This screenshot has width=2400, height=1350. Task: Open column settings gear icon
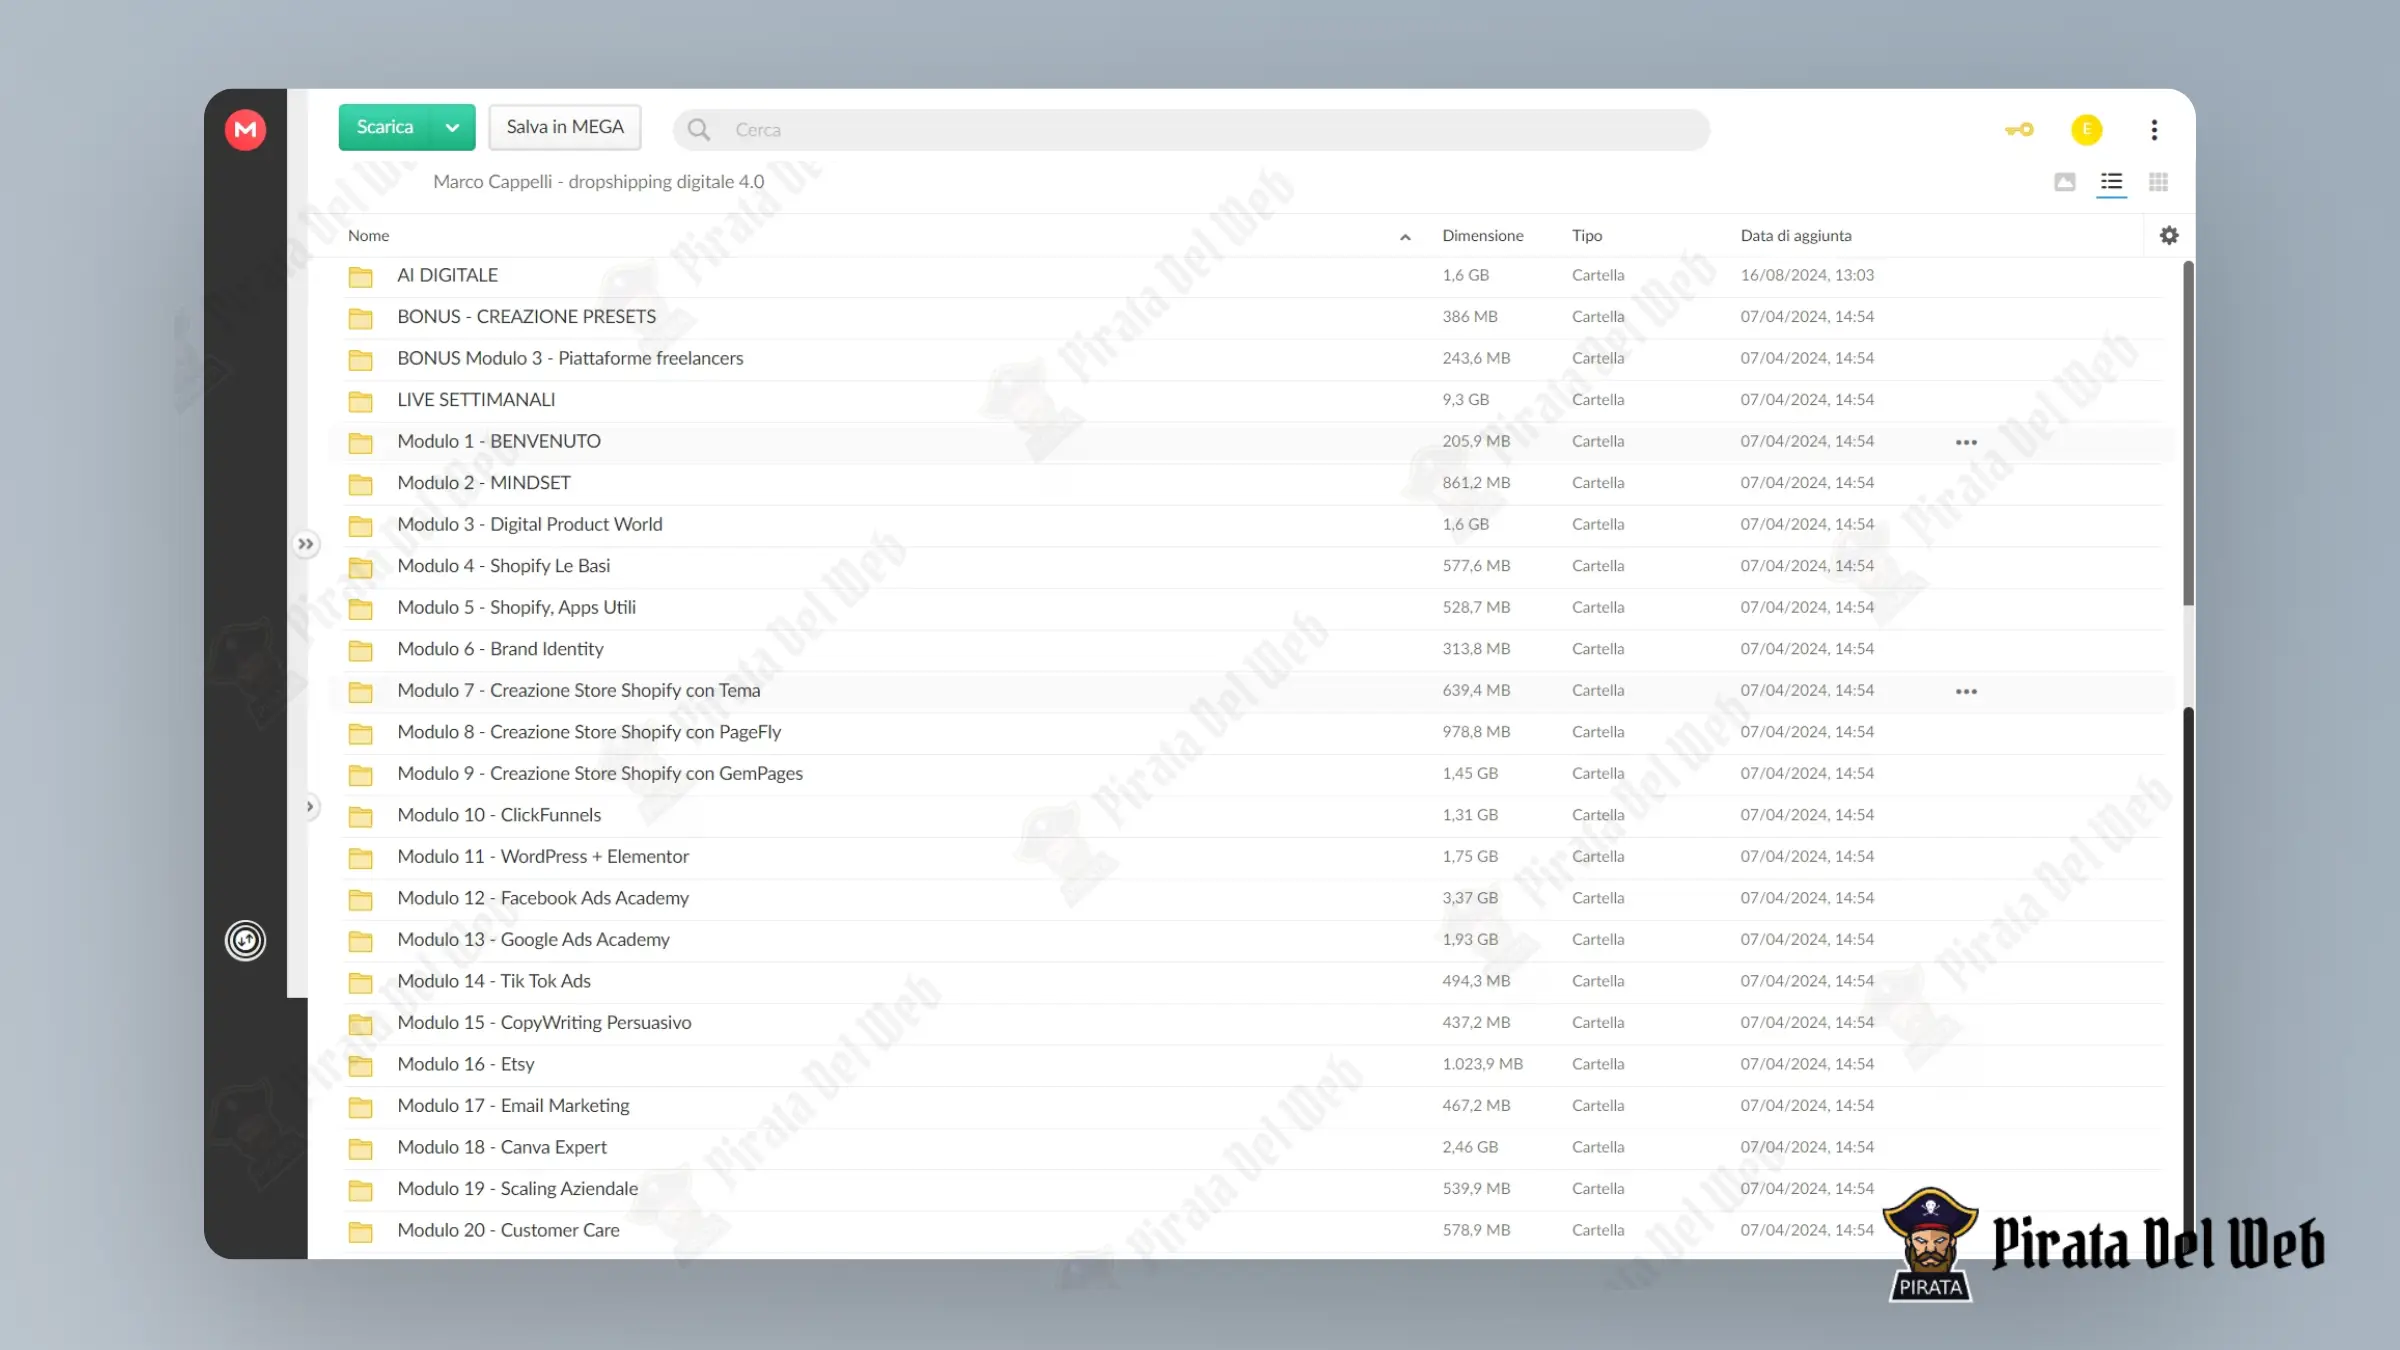point(2169,235)
